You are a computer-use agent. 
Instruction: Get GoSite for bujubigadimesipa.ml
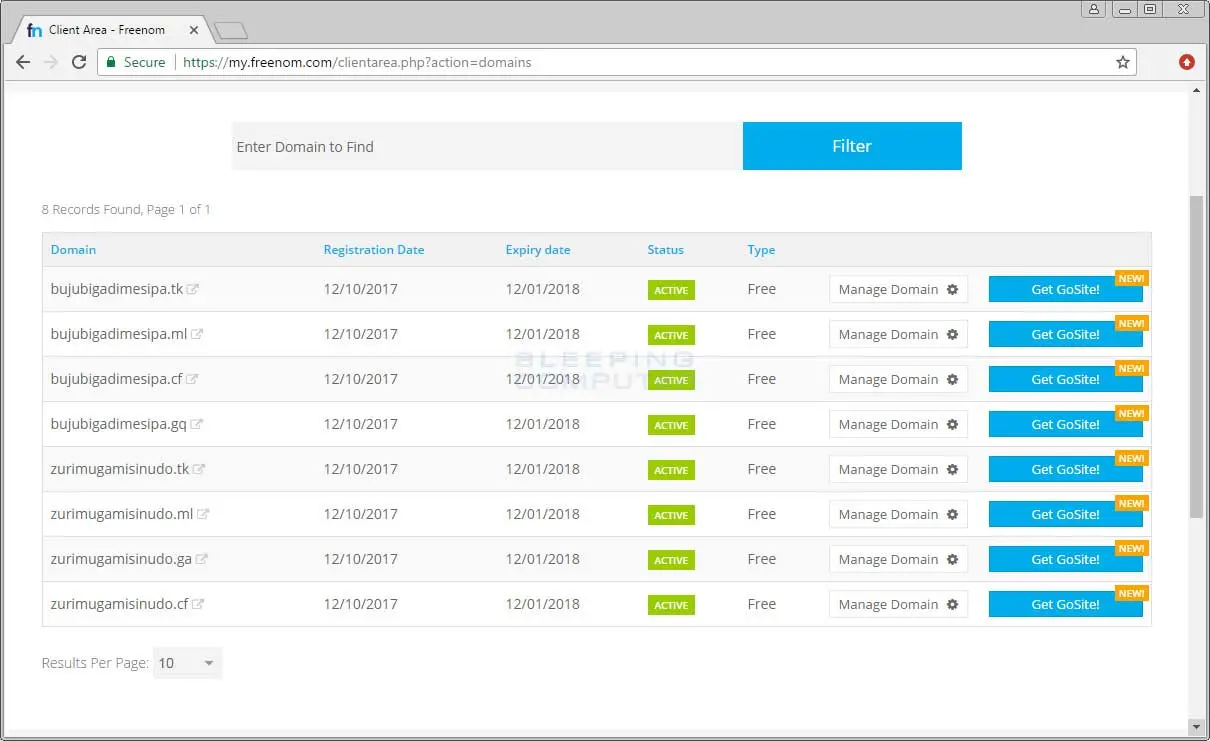point(1065,335)
